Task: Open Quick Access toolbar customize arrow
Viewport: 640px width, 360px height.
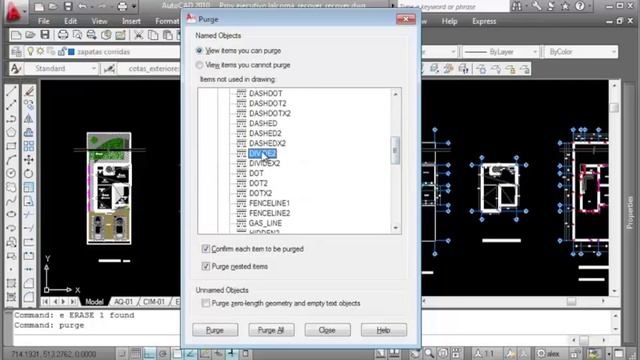Action: click(134, 7)
